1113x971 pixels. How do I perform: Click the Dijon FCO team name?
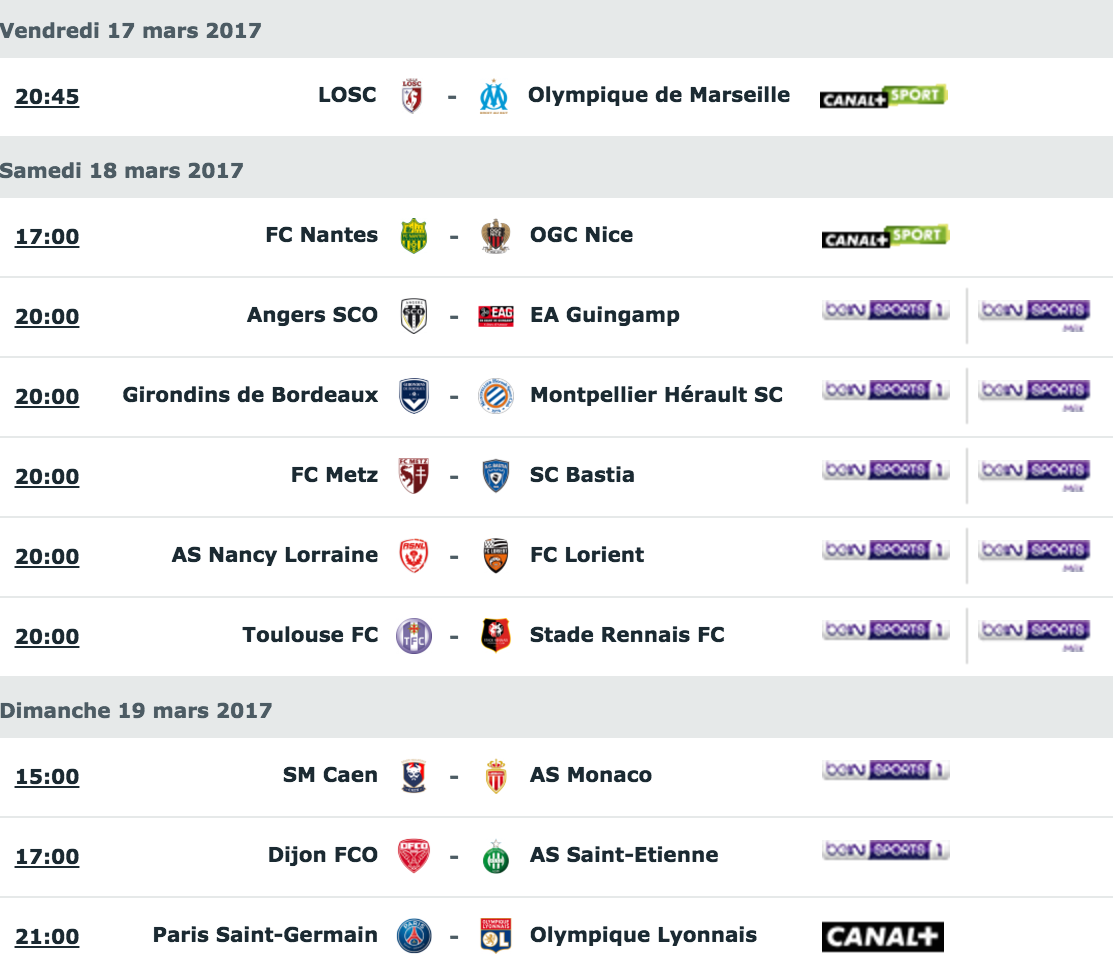[x=323, y=855]
